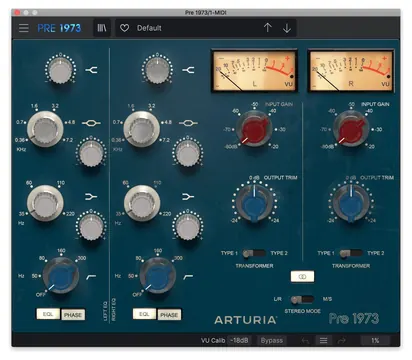The image size is (412, 360).
Task: Click the right EQ low frequency knob
Action: (x=142, y=203)
